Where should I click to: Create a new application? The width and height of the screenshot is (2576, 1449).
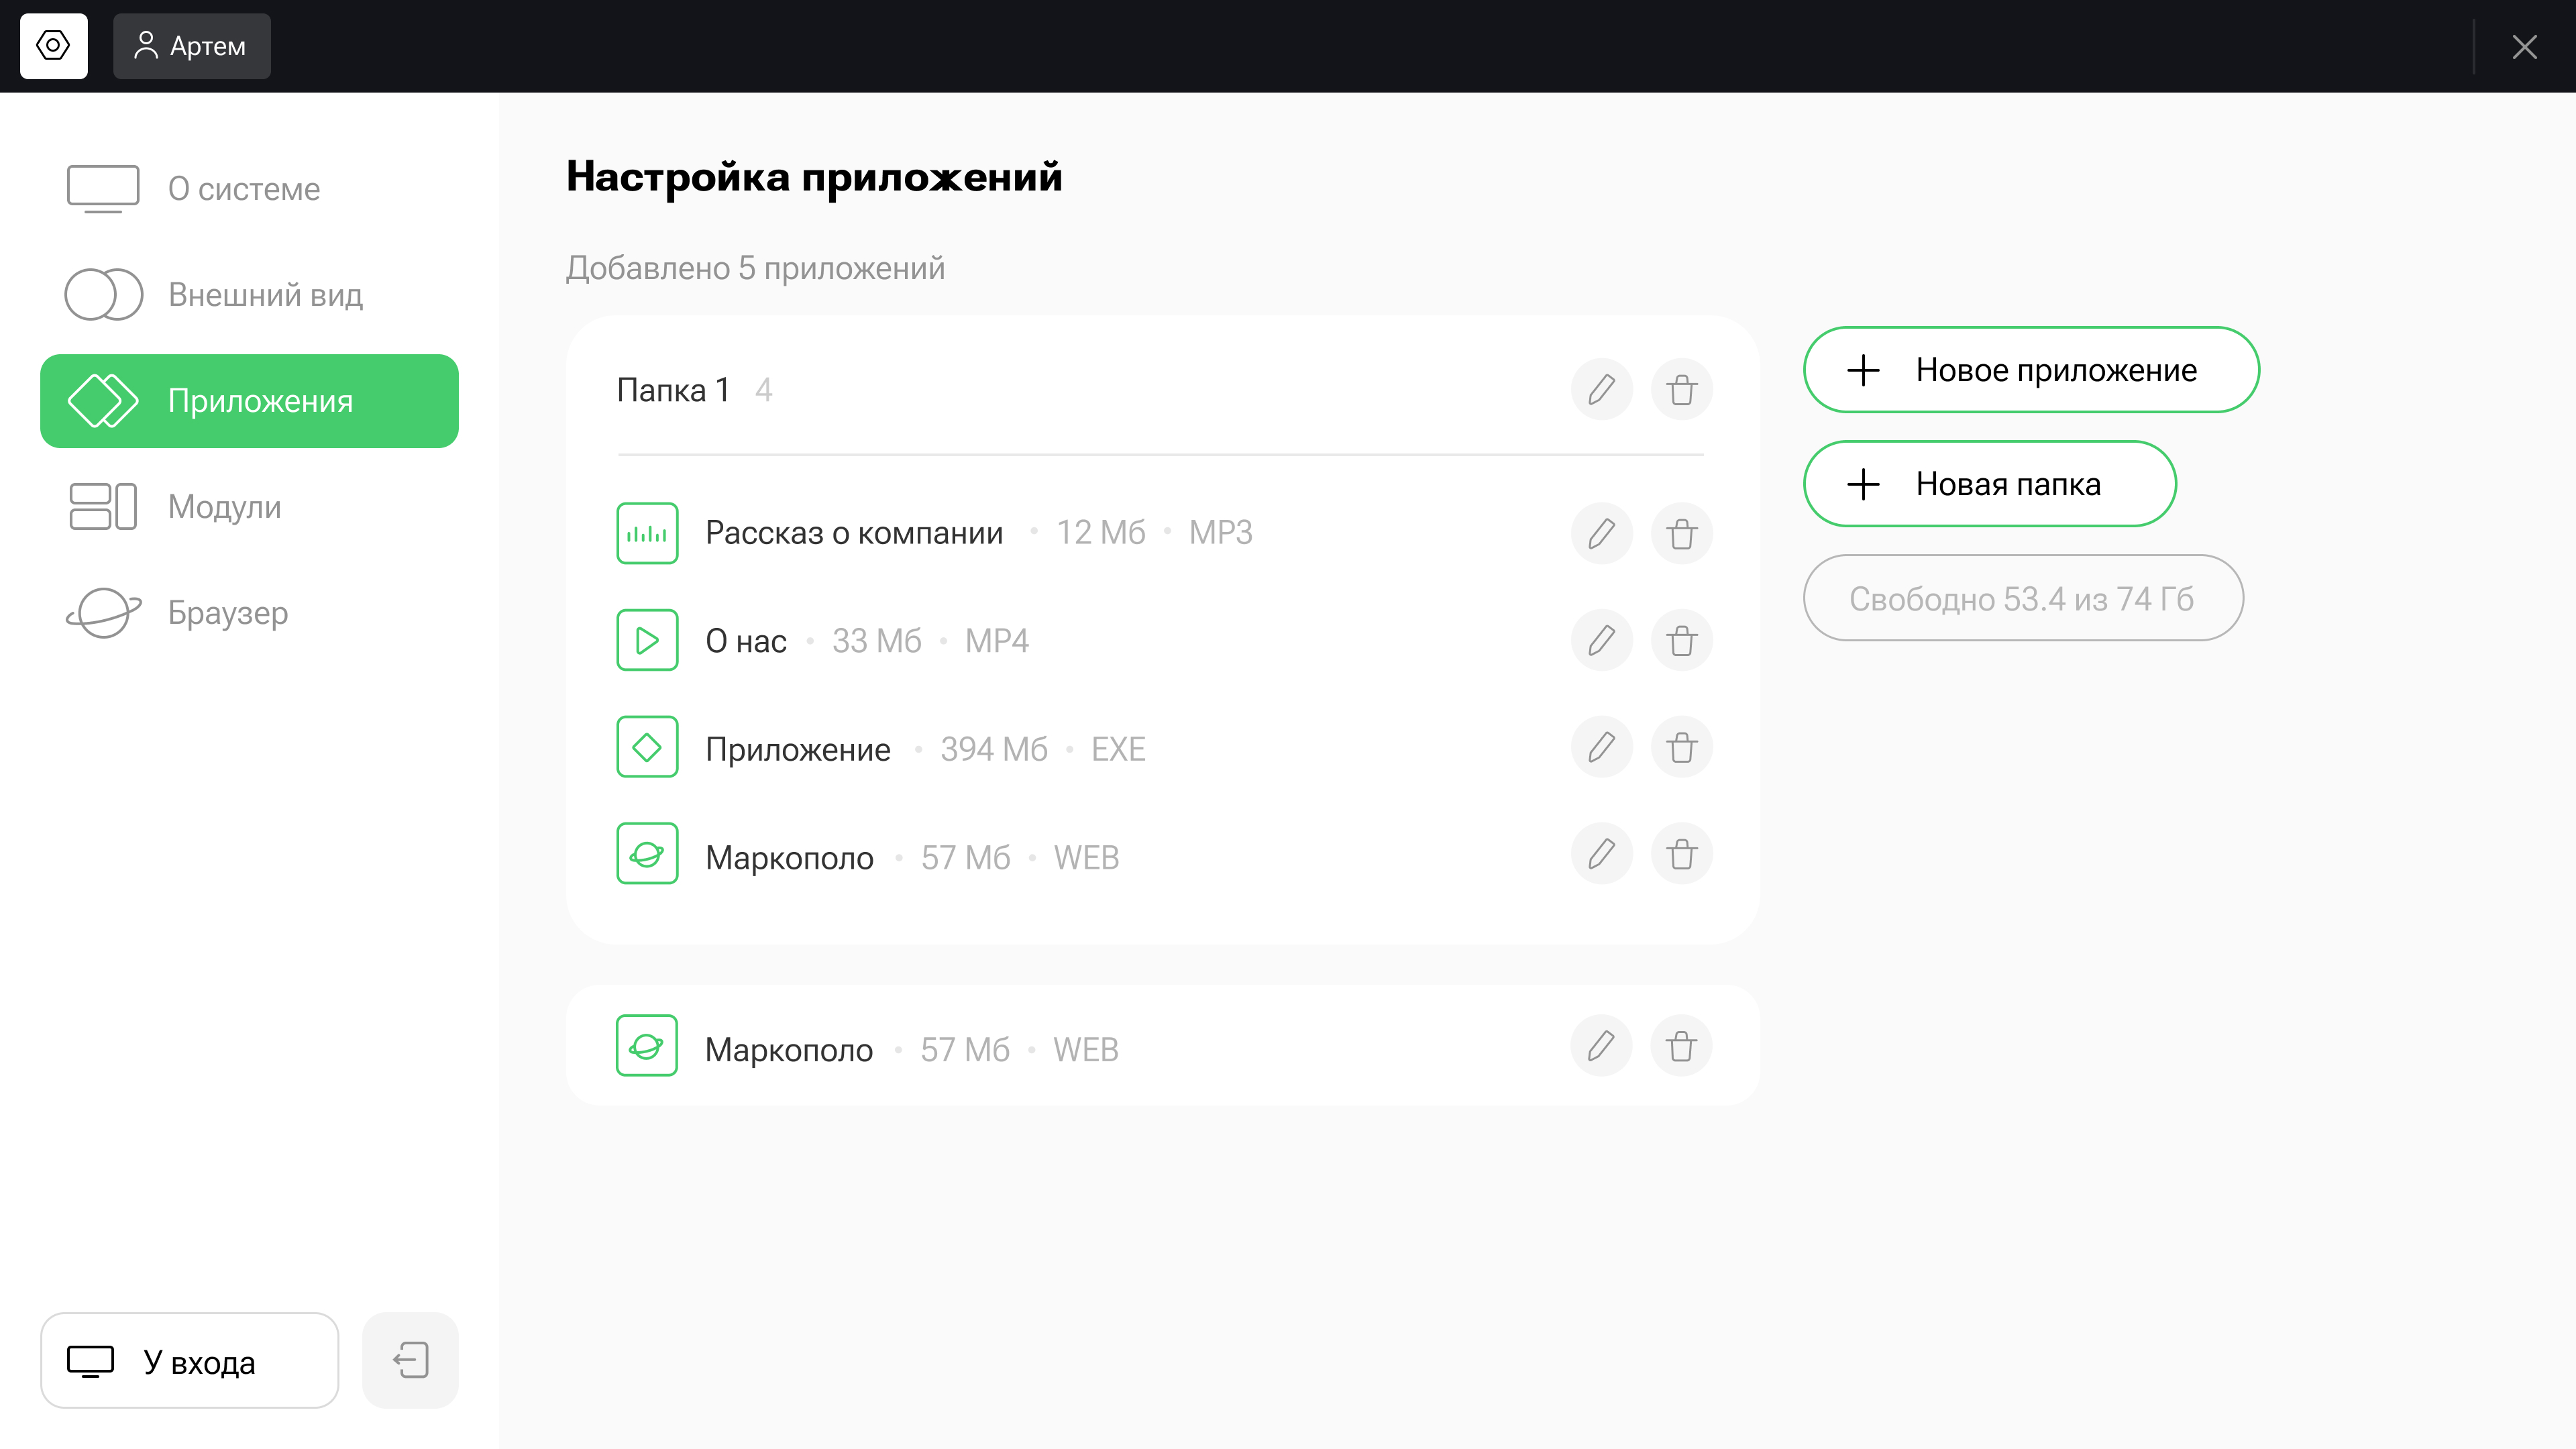tap(2031, 370)
